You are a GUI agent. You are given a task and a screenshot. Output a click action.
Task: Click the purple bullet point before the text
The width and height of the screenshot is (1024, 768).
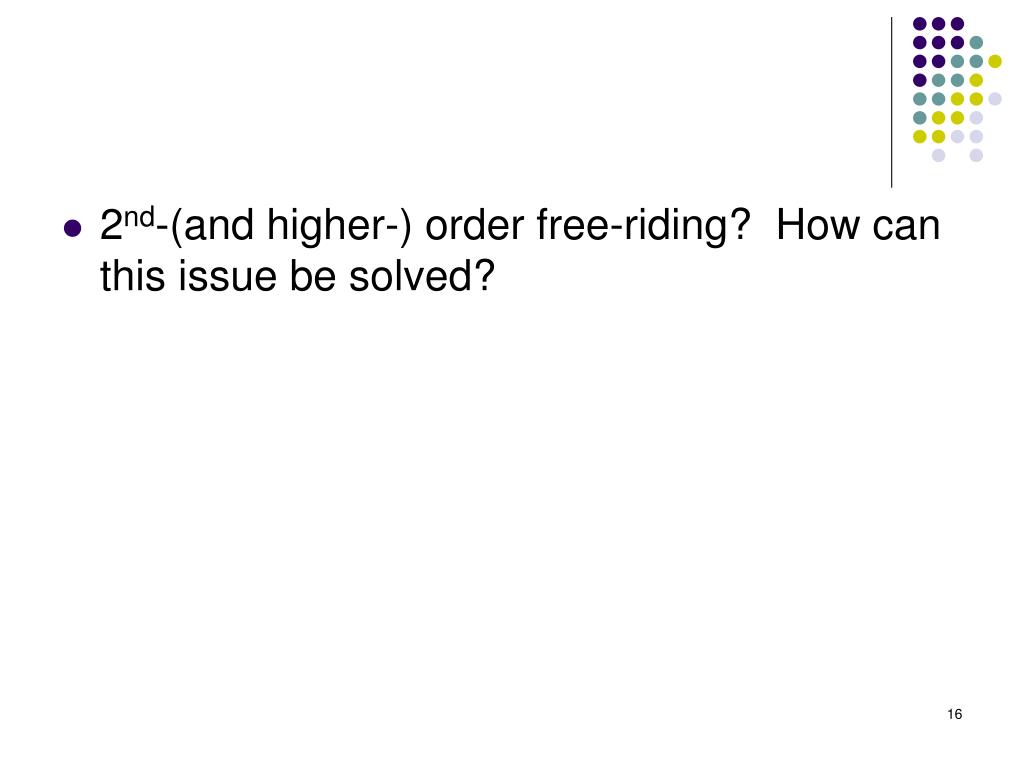(x=72, y=229)
